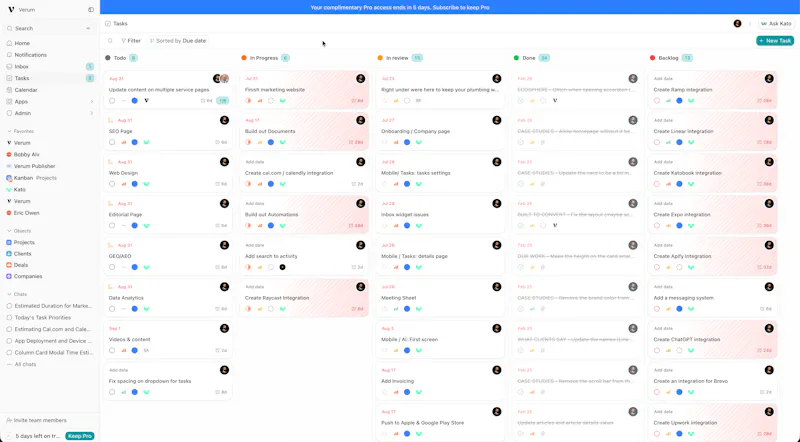Open the Companies object
Image resolution: width=800 pixels, height=442 pixels.
point(28,276)
